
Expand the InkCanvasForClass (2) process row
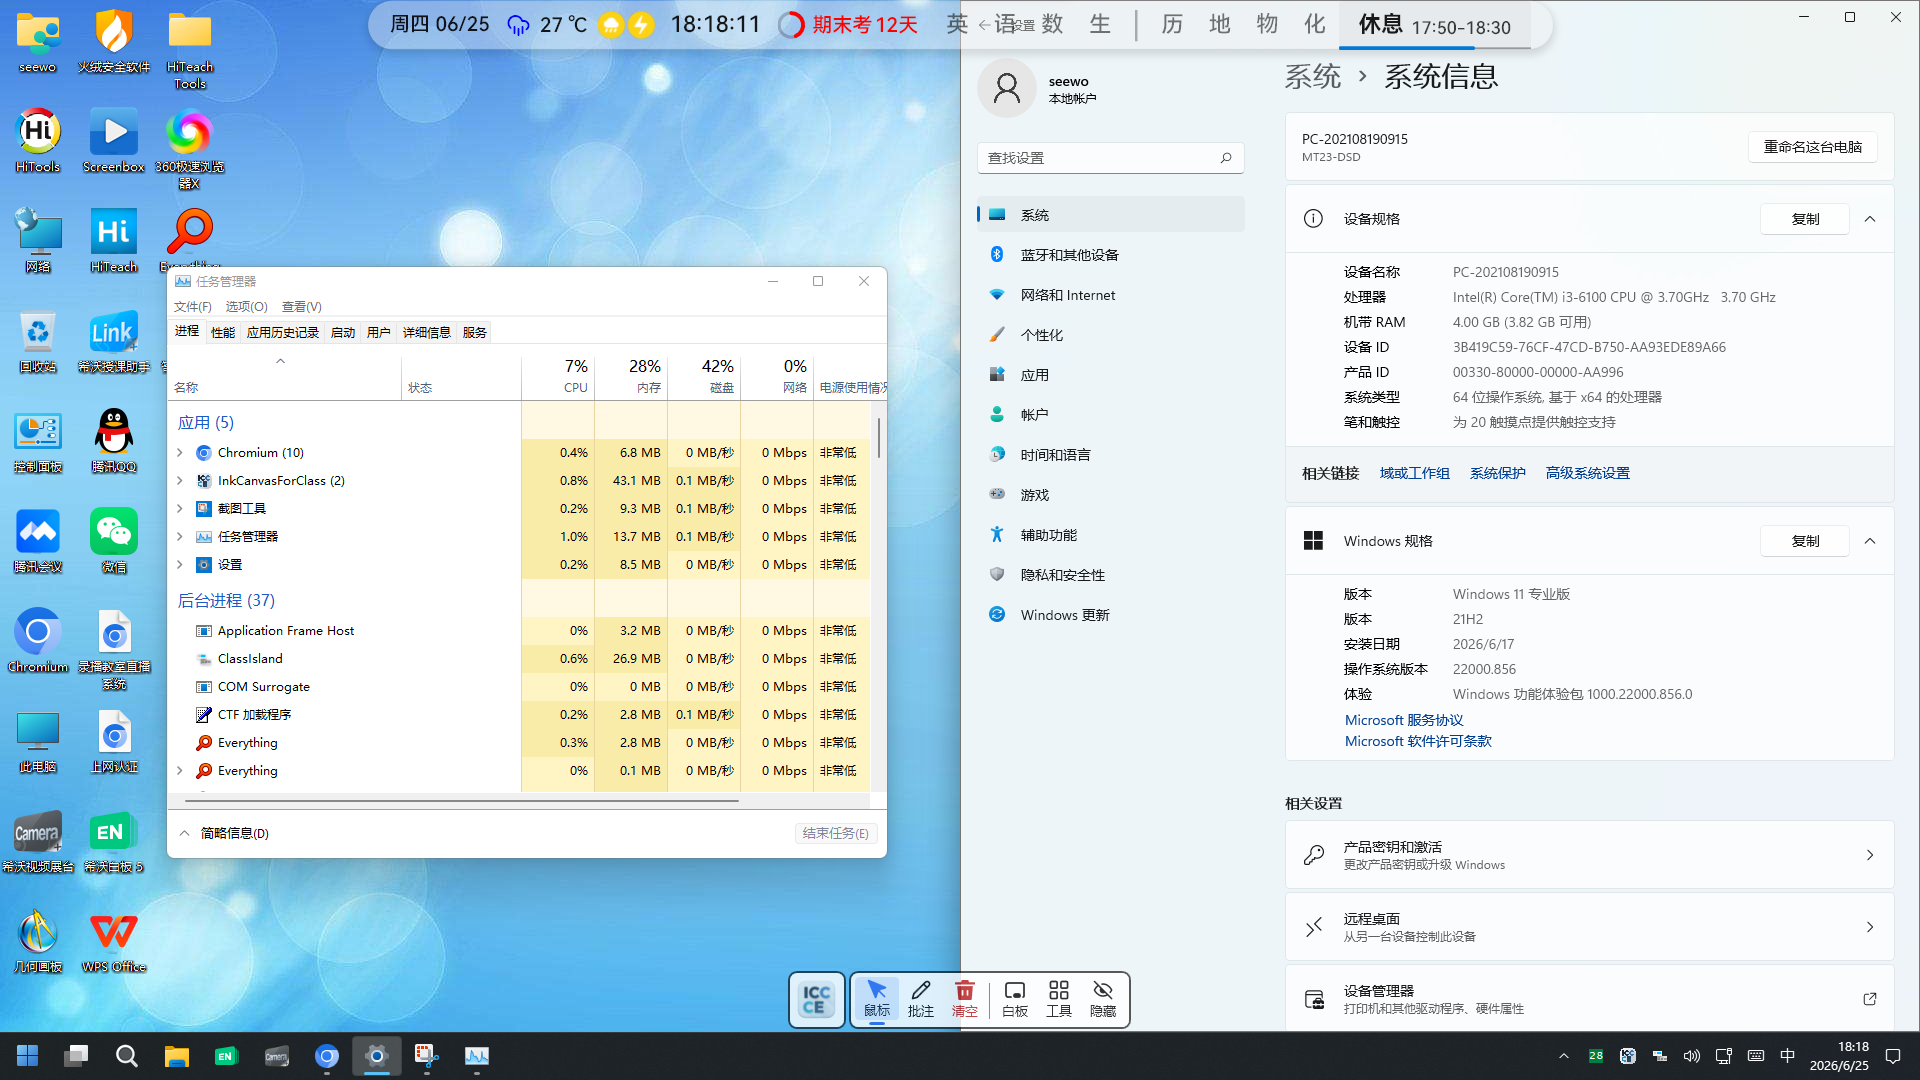180,481
